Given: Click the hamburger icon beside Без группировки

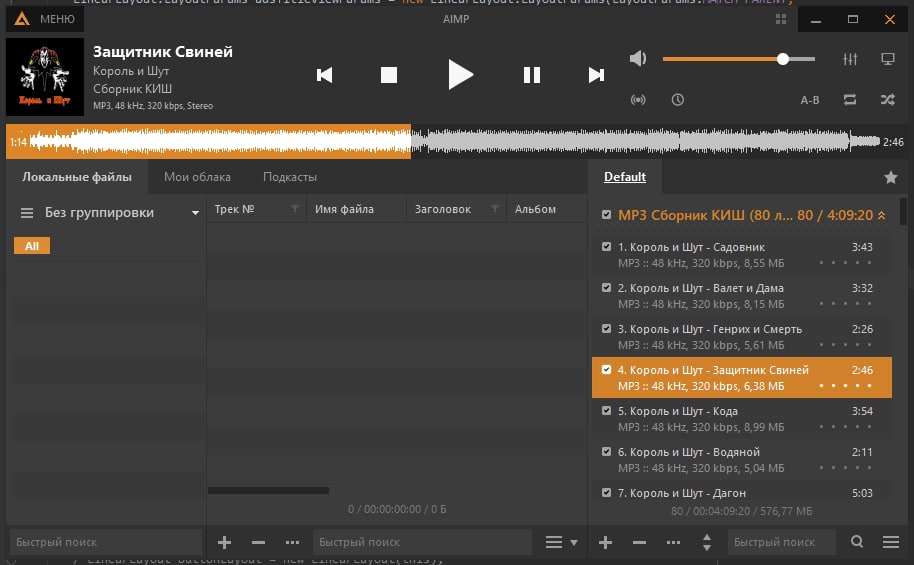Looking at the screenshot, I should 27,213.
